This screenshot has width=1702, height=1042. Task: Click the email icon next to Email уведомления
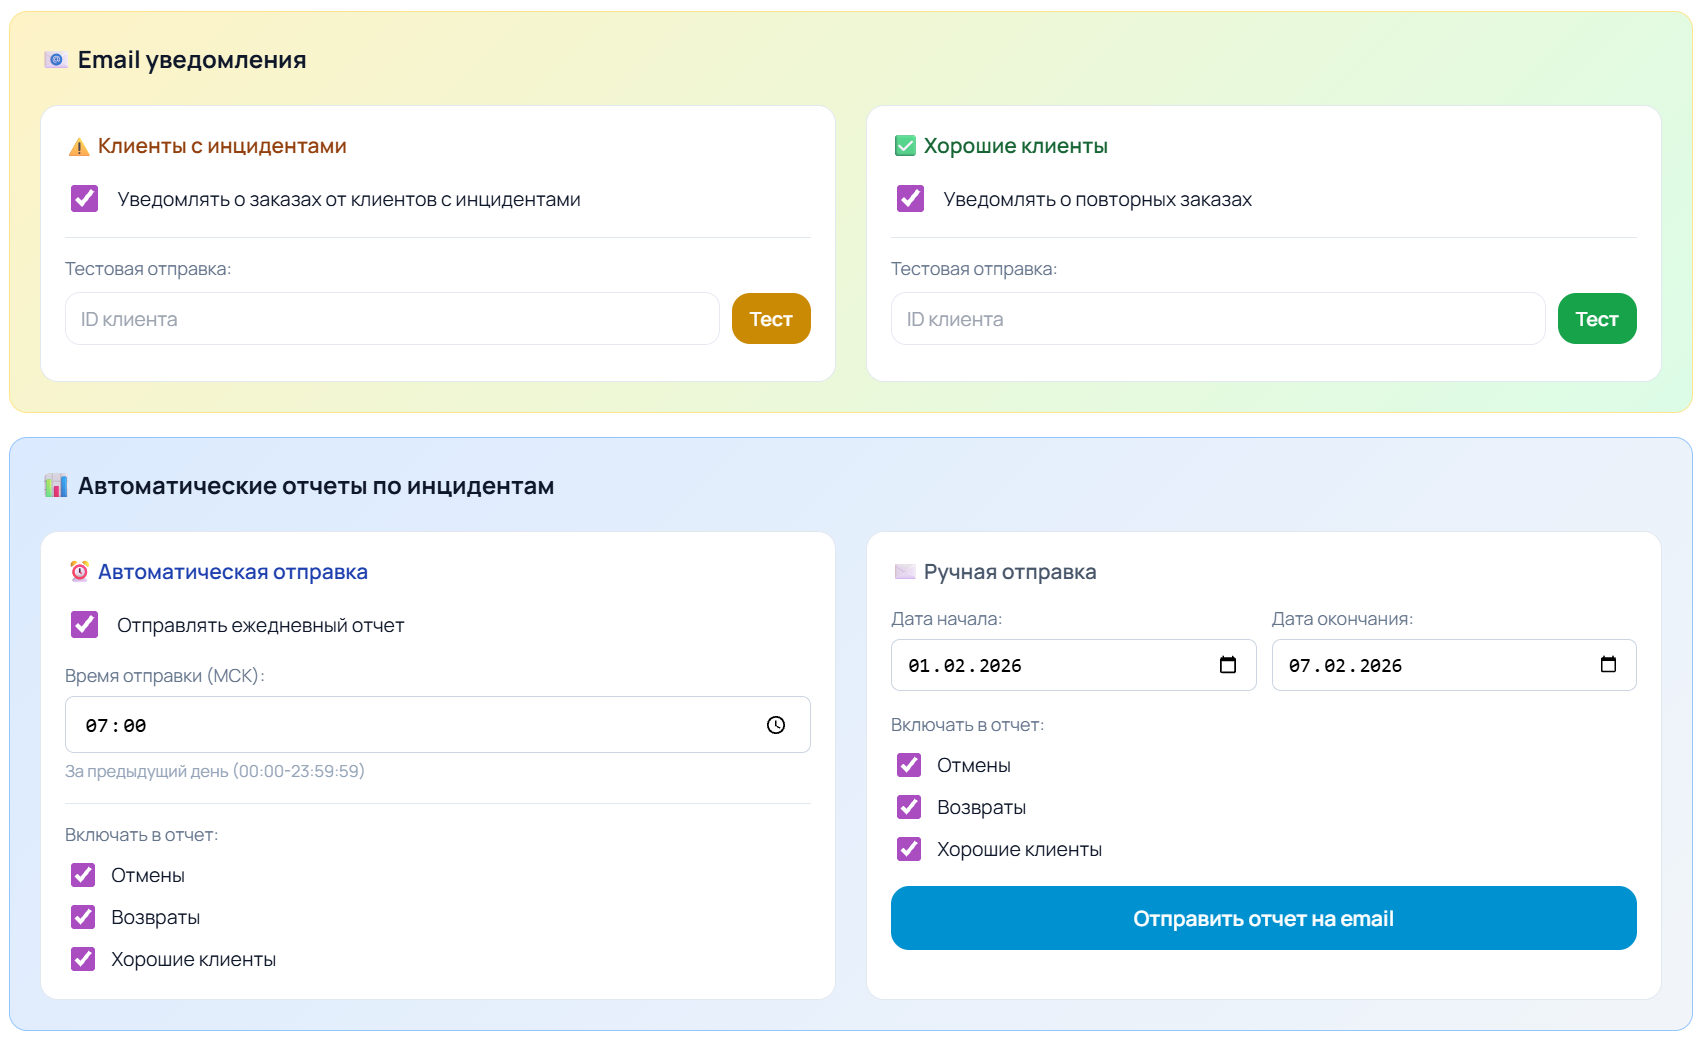tap(55, 59)
